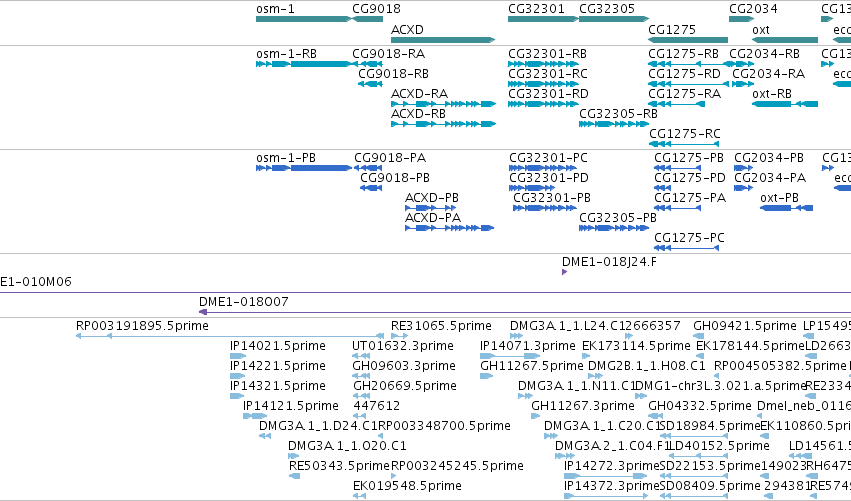Select the CG32301-PD protein label

549,178
